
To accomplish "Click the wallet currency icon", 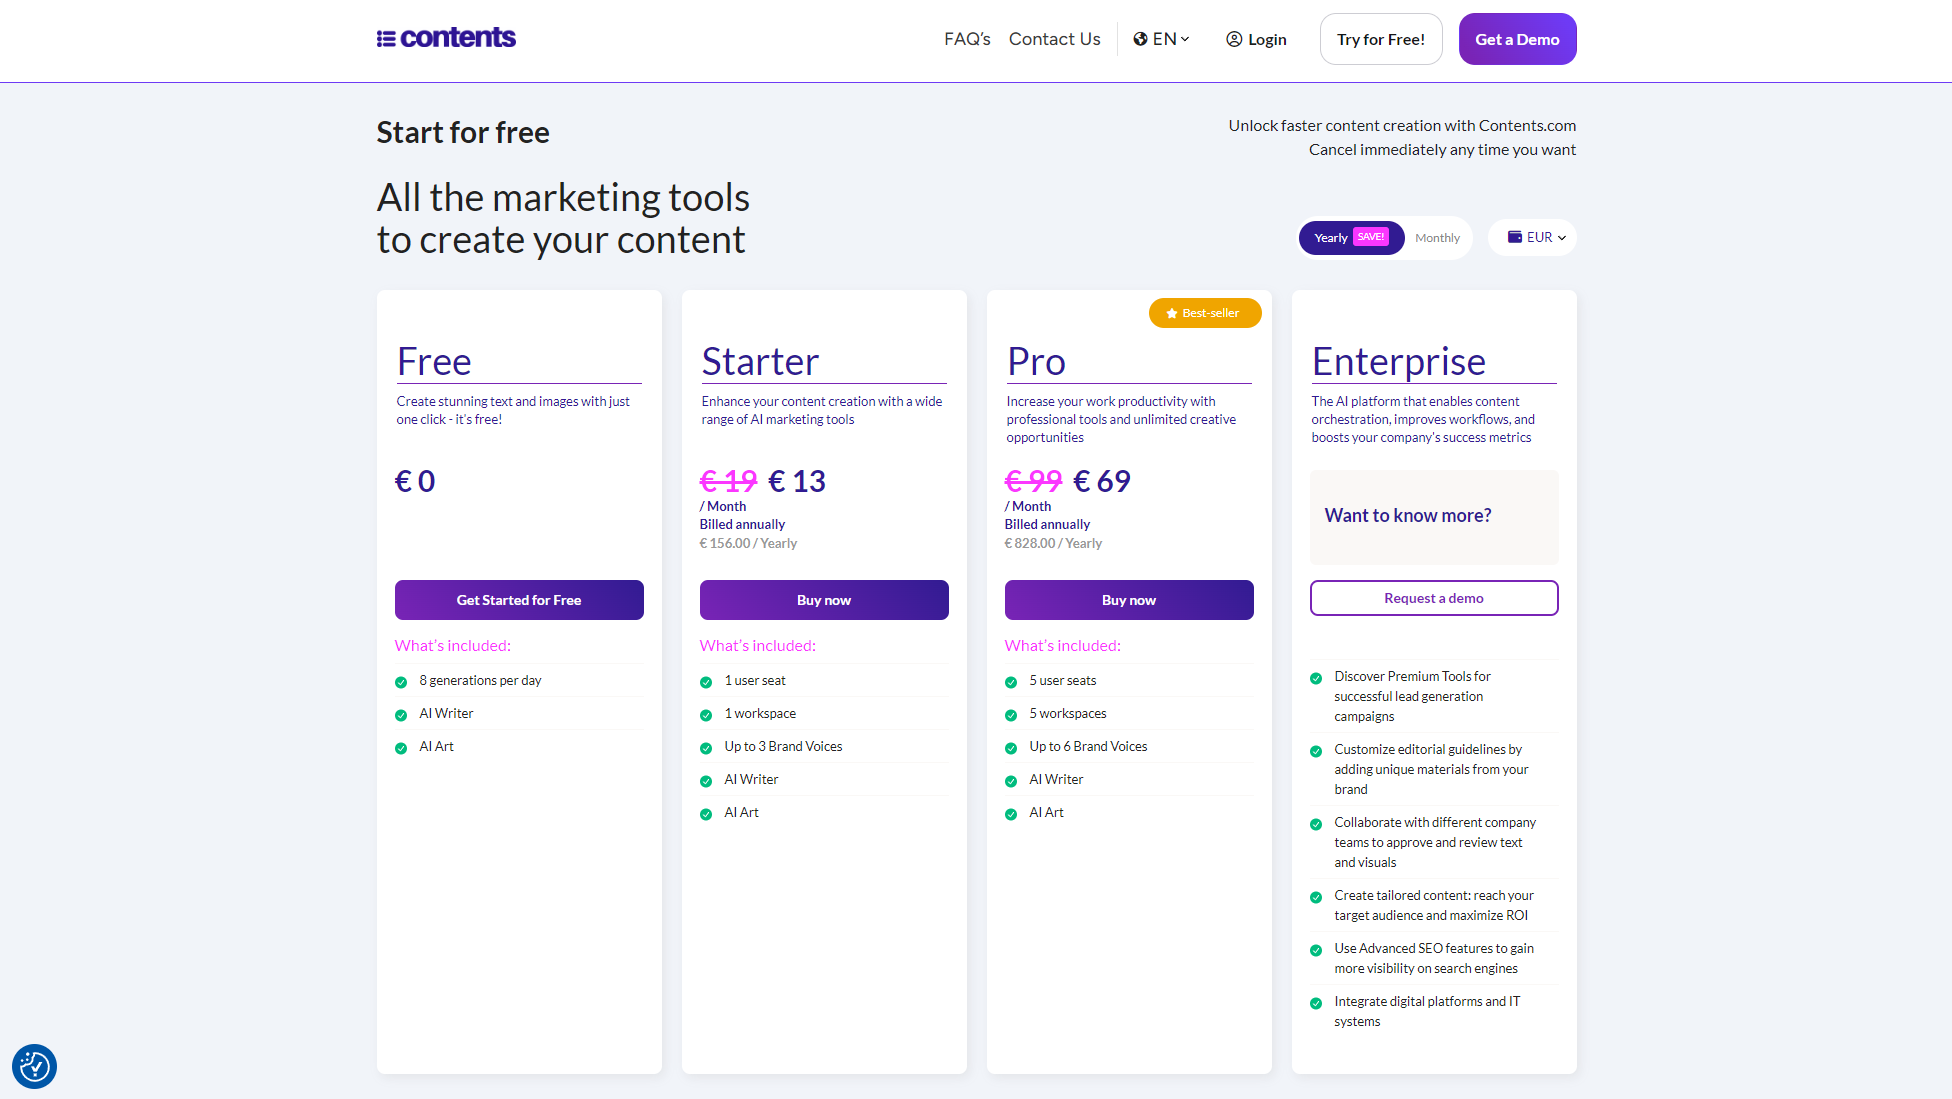I will click(1515, 237).
